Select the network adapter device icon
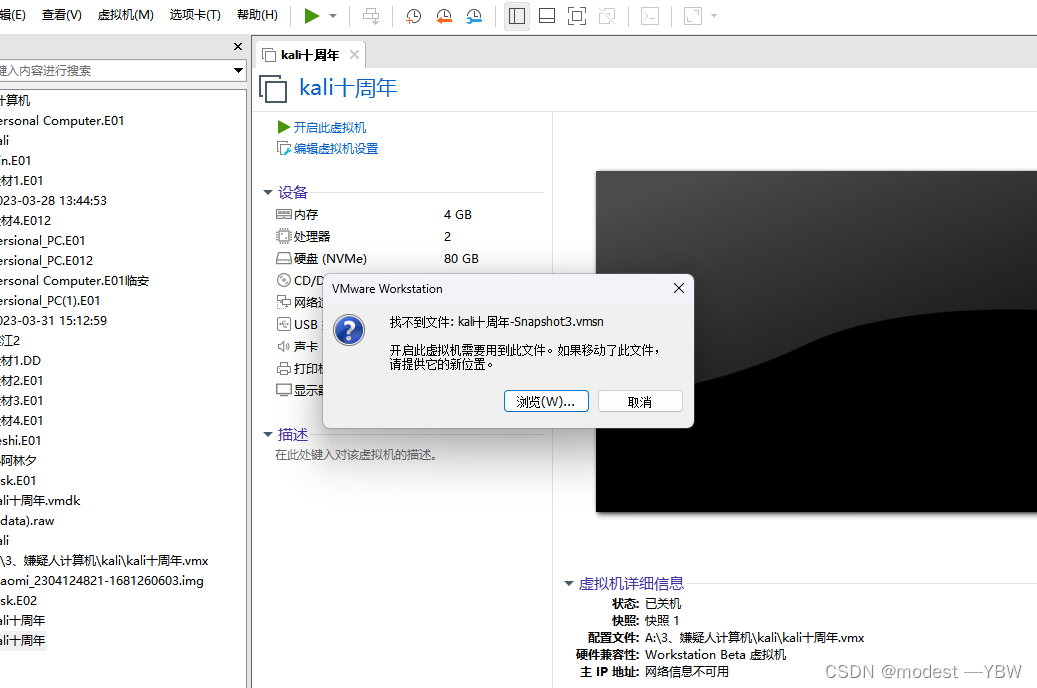This screenshot has width=1037, height=688. [x=284, y=302]
